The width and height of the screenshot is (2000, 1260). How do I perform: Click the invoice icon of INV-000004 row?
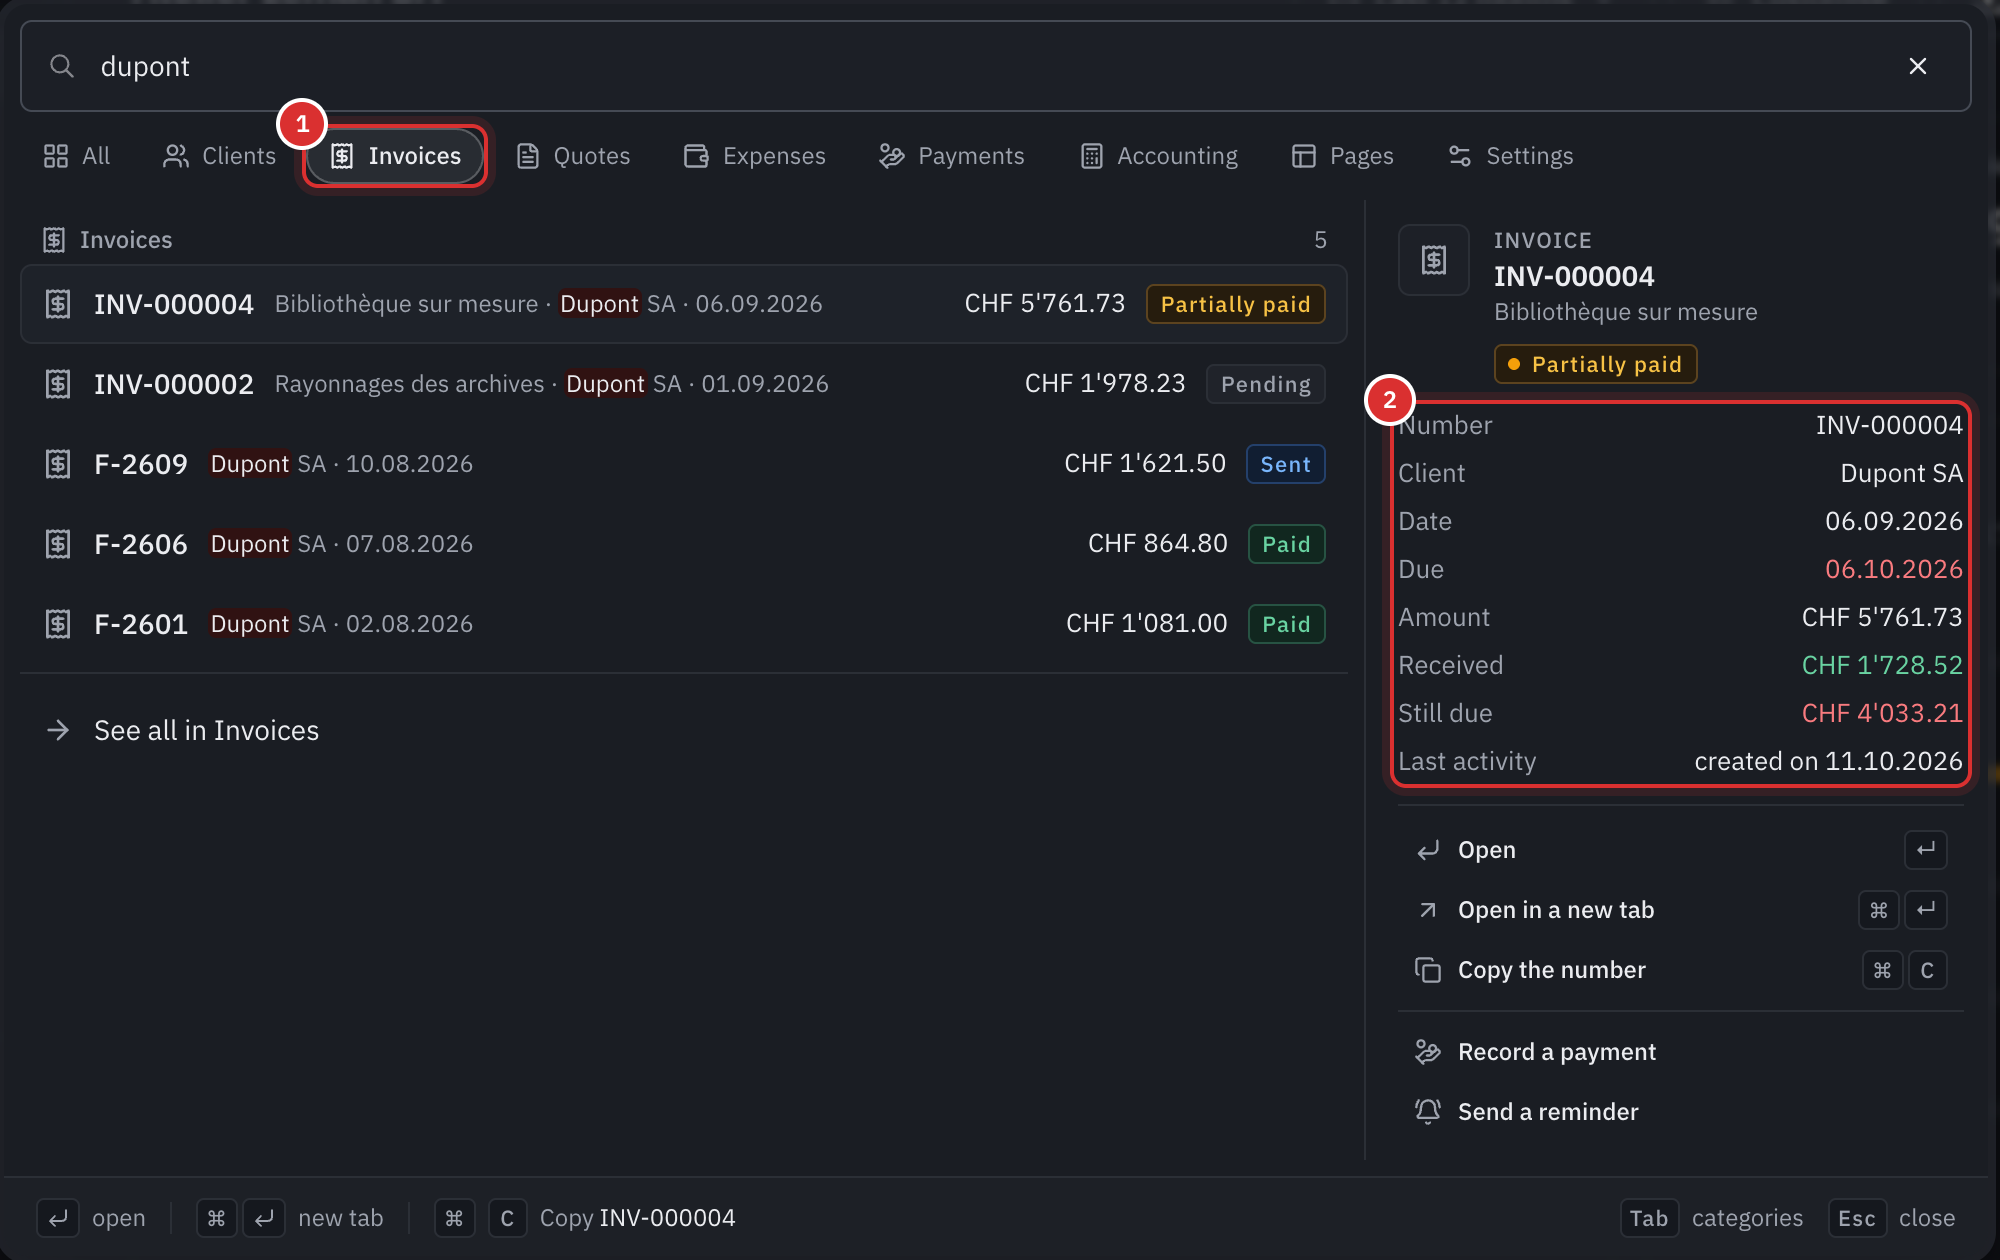pyautogui.click(x=58, y=304)
